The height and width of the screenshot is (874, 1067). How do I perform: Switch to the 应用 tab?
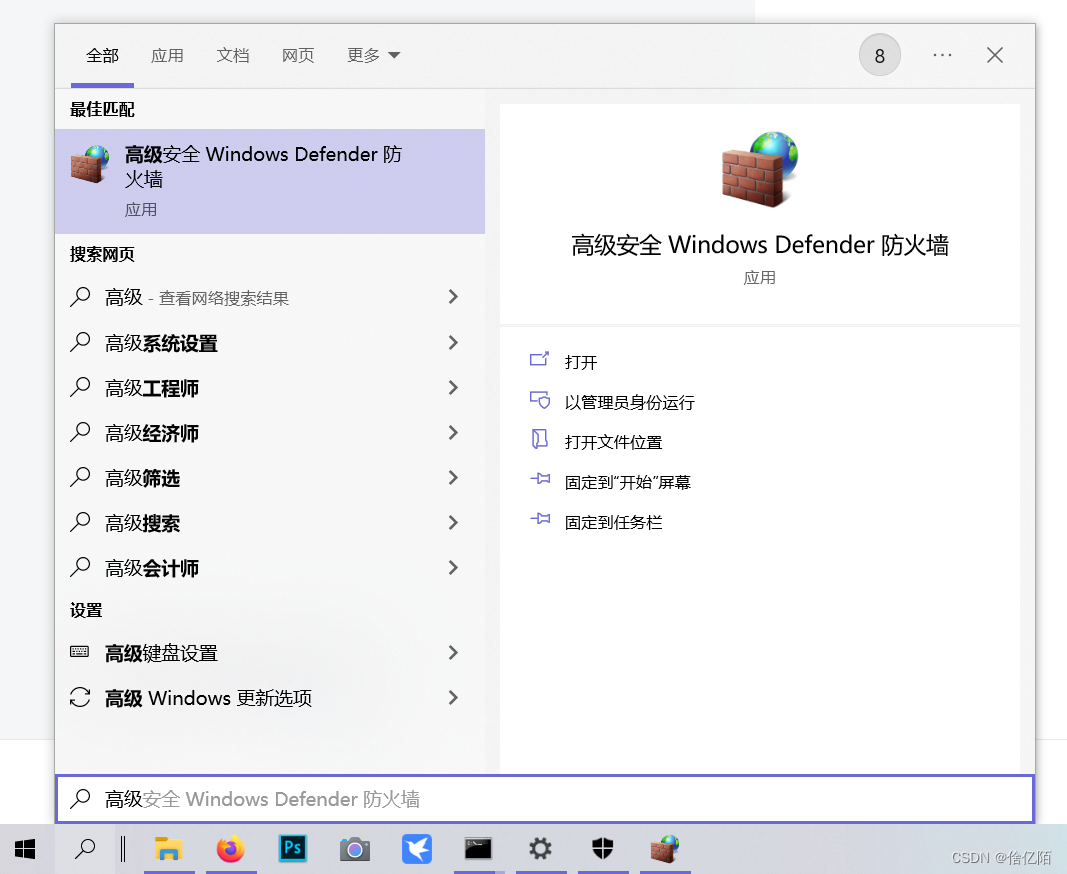click(167, 56)
